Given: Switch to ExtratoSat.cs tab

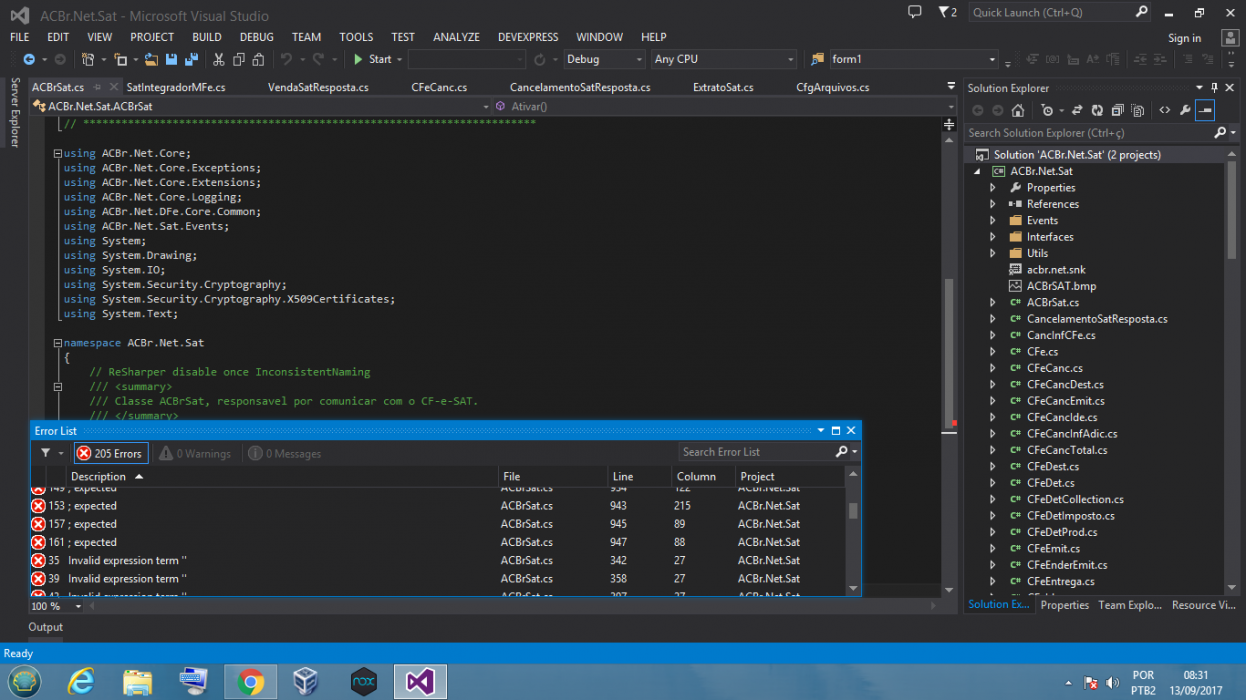Looking at the screenshot, I should point(723,87).
